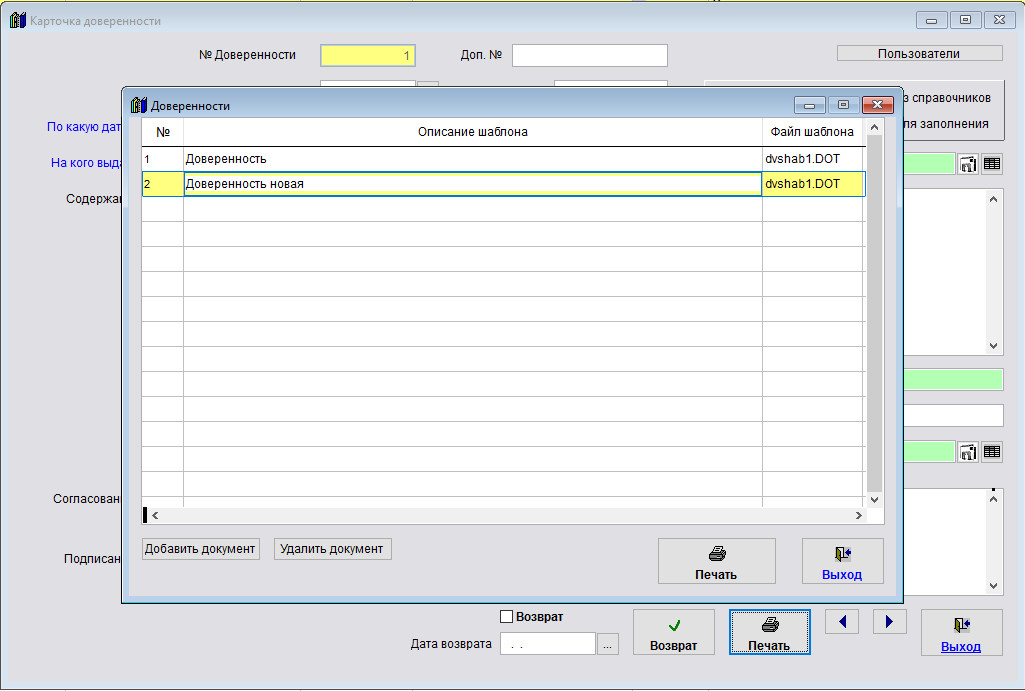
Task: Open date picker button next to Дата возврата
Action: click(608, 645)
